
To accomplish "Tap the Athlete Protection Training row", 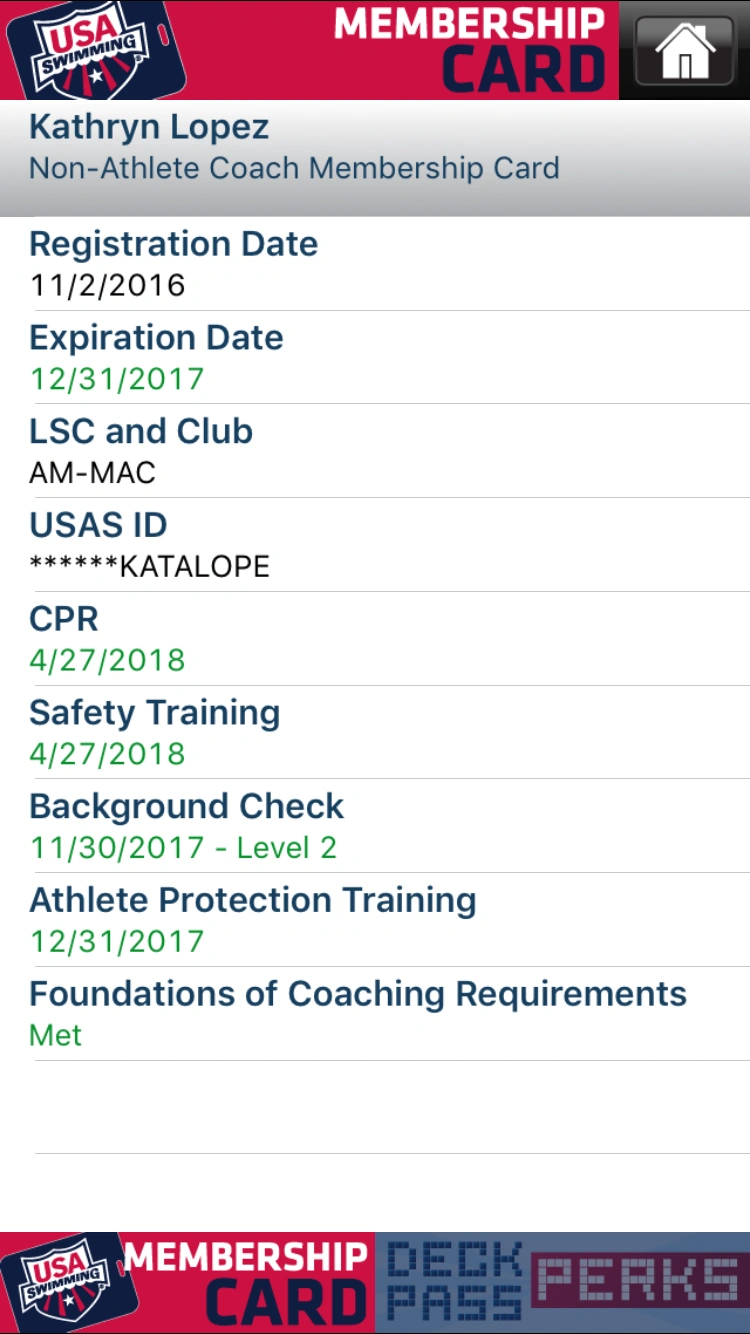I will 375,920.
